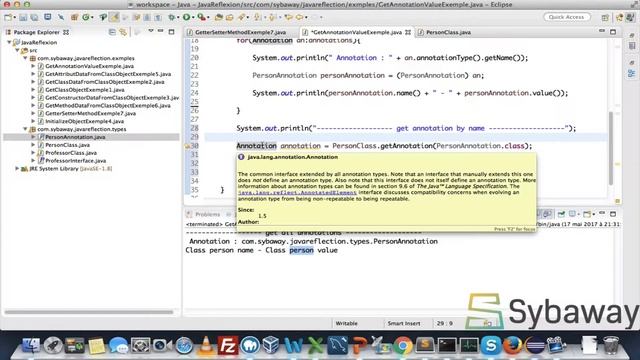The height and width of the screenshot is (360, 640).
Task: Click the Display Selected Console icon
Action: pos(572,214)
